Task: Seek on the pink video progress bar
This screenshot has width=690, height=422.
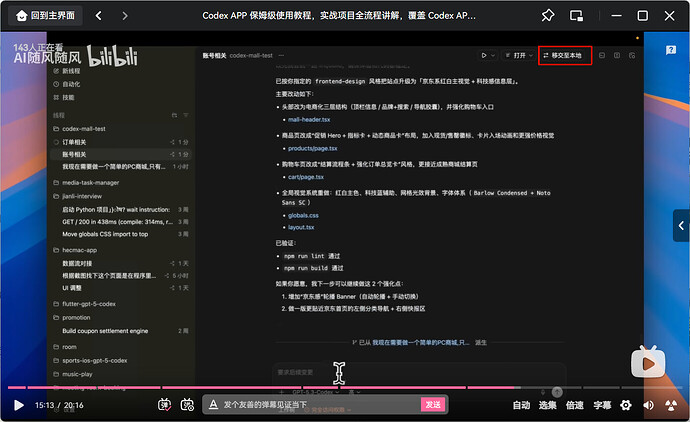Action: [345, 388]
